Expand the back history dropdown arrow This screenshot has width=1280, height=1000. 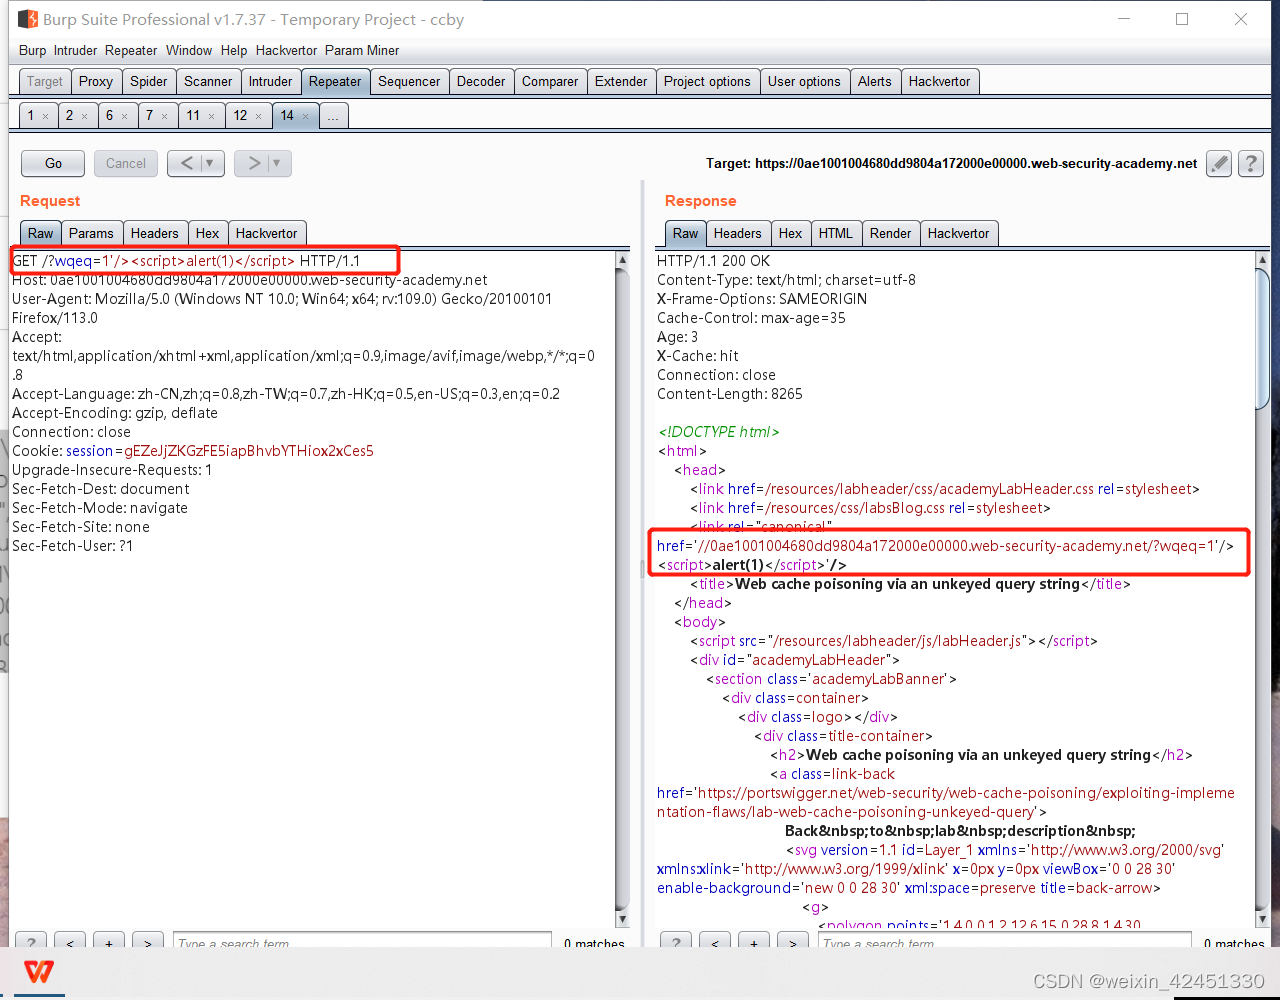210,163
